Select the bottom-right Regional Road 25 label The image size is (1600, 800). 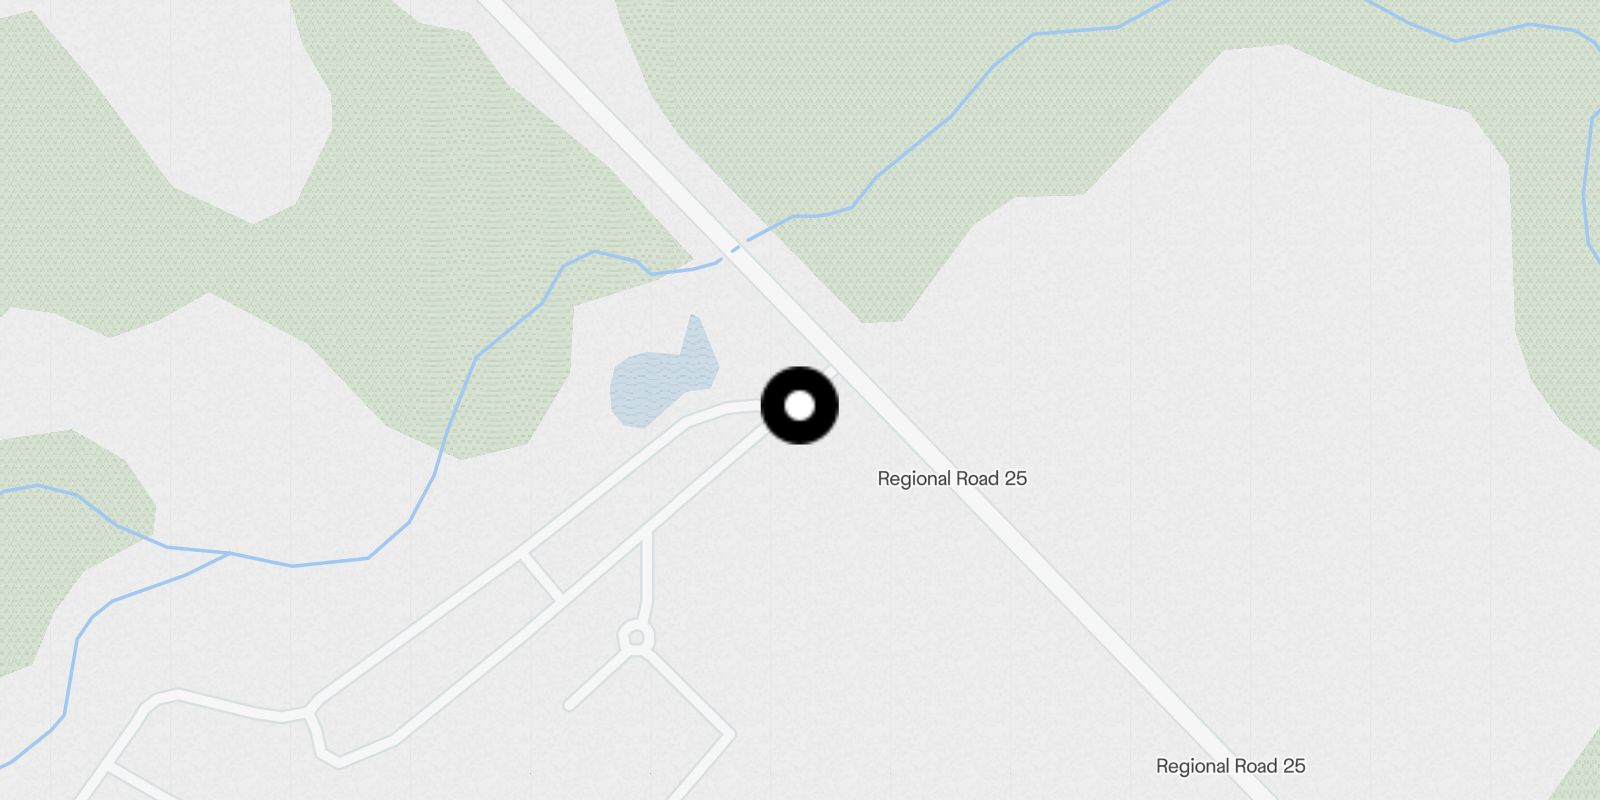[1230, 766]
